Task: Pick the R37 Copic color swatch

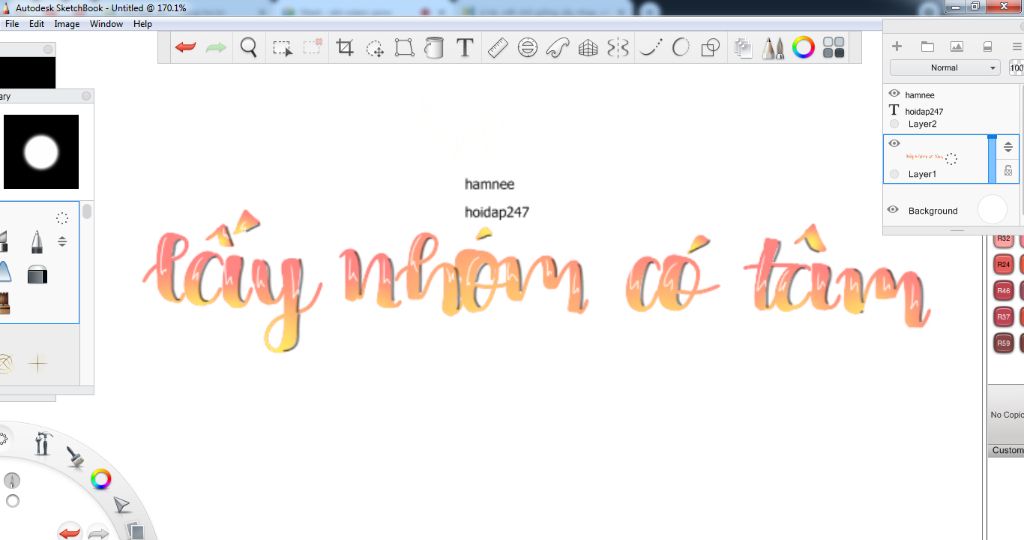Action: [x=1003, y=317]
